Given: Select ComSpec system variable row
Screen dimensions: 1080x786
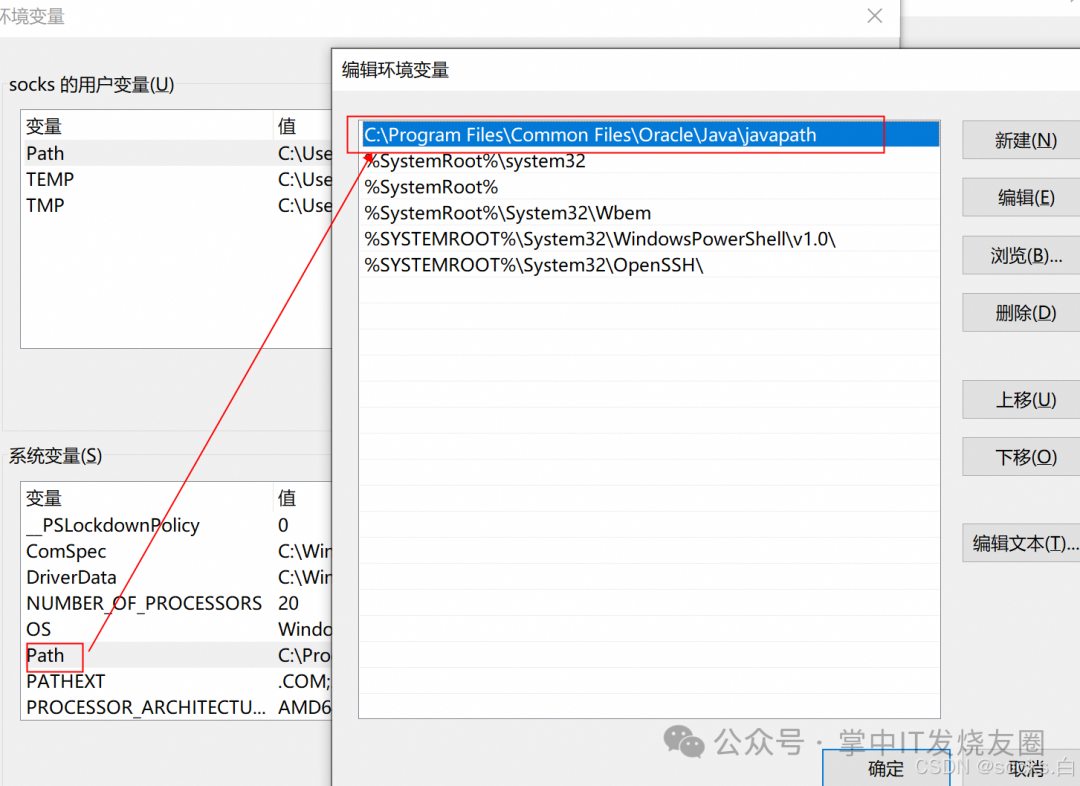Looking at the screenshot, I should pos(176,551).
